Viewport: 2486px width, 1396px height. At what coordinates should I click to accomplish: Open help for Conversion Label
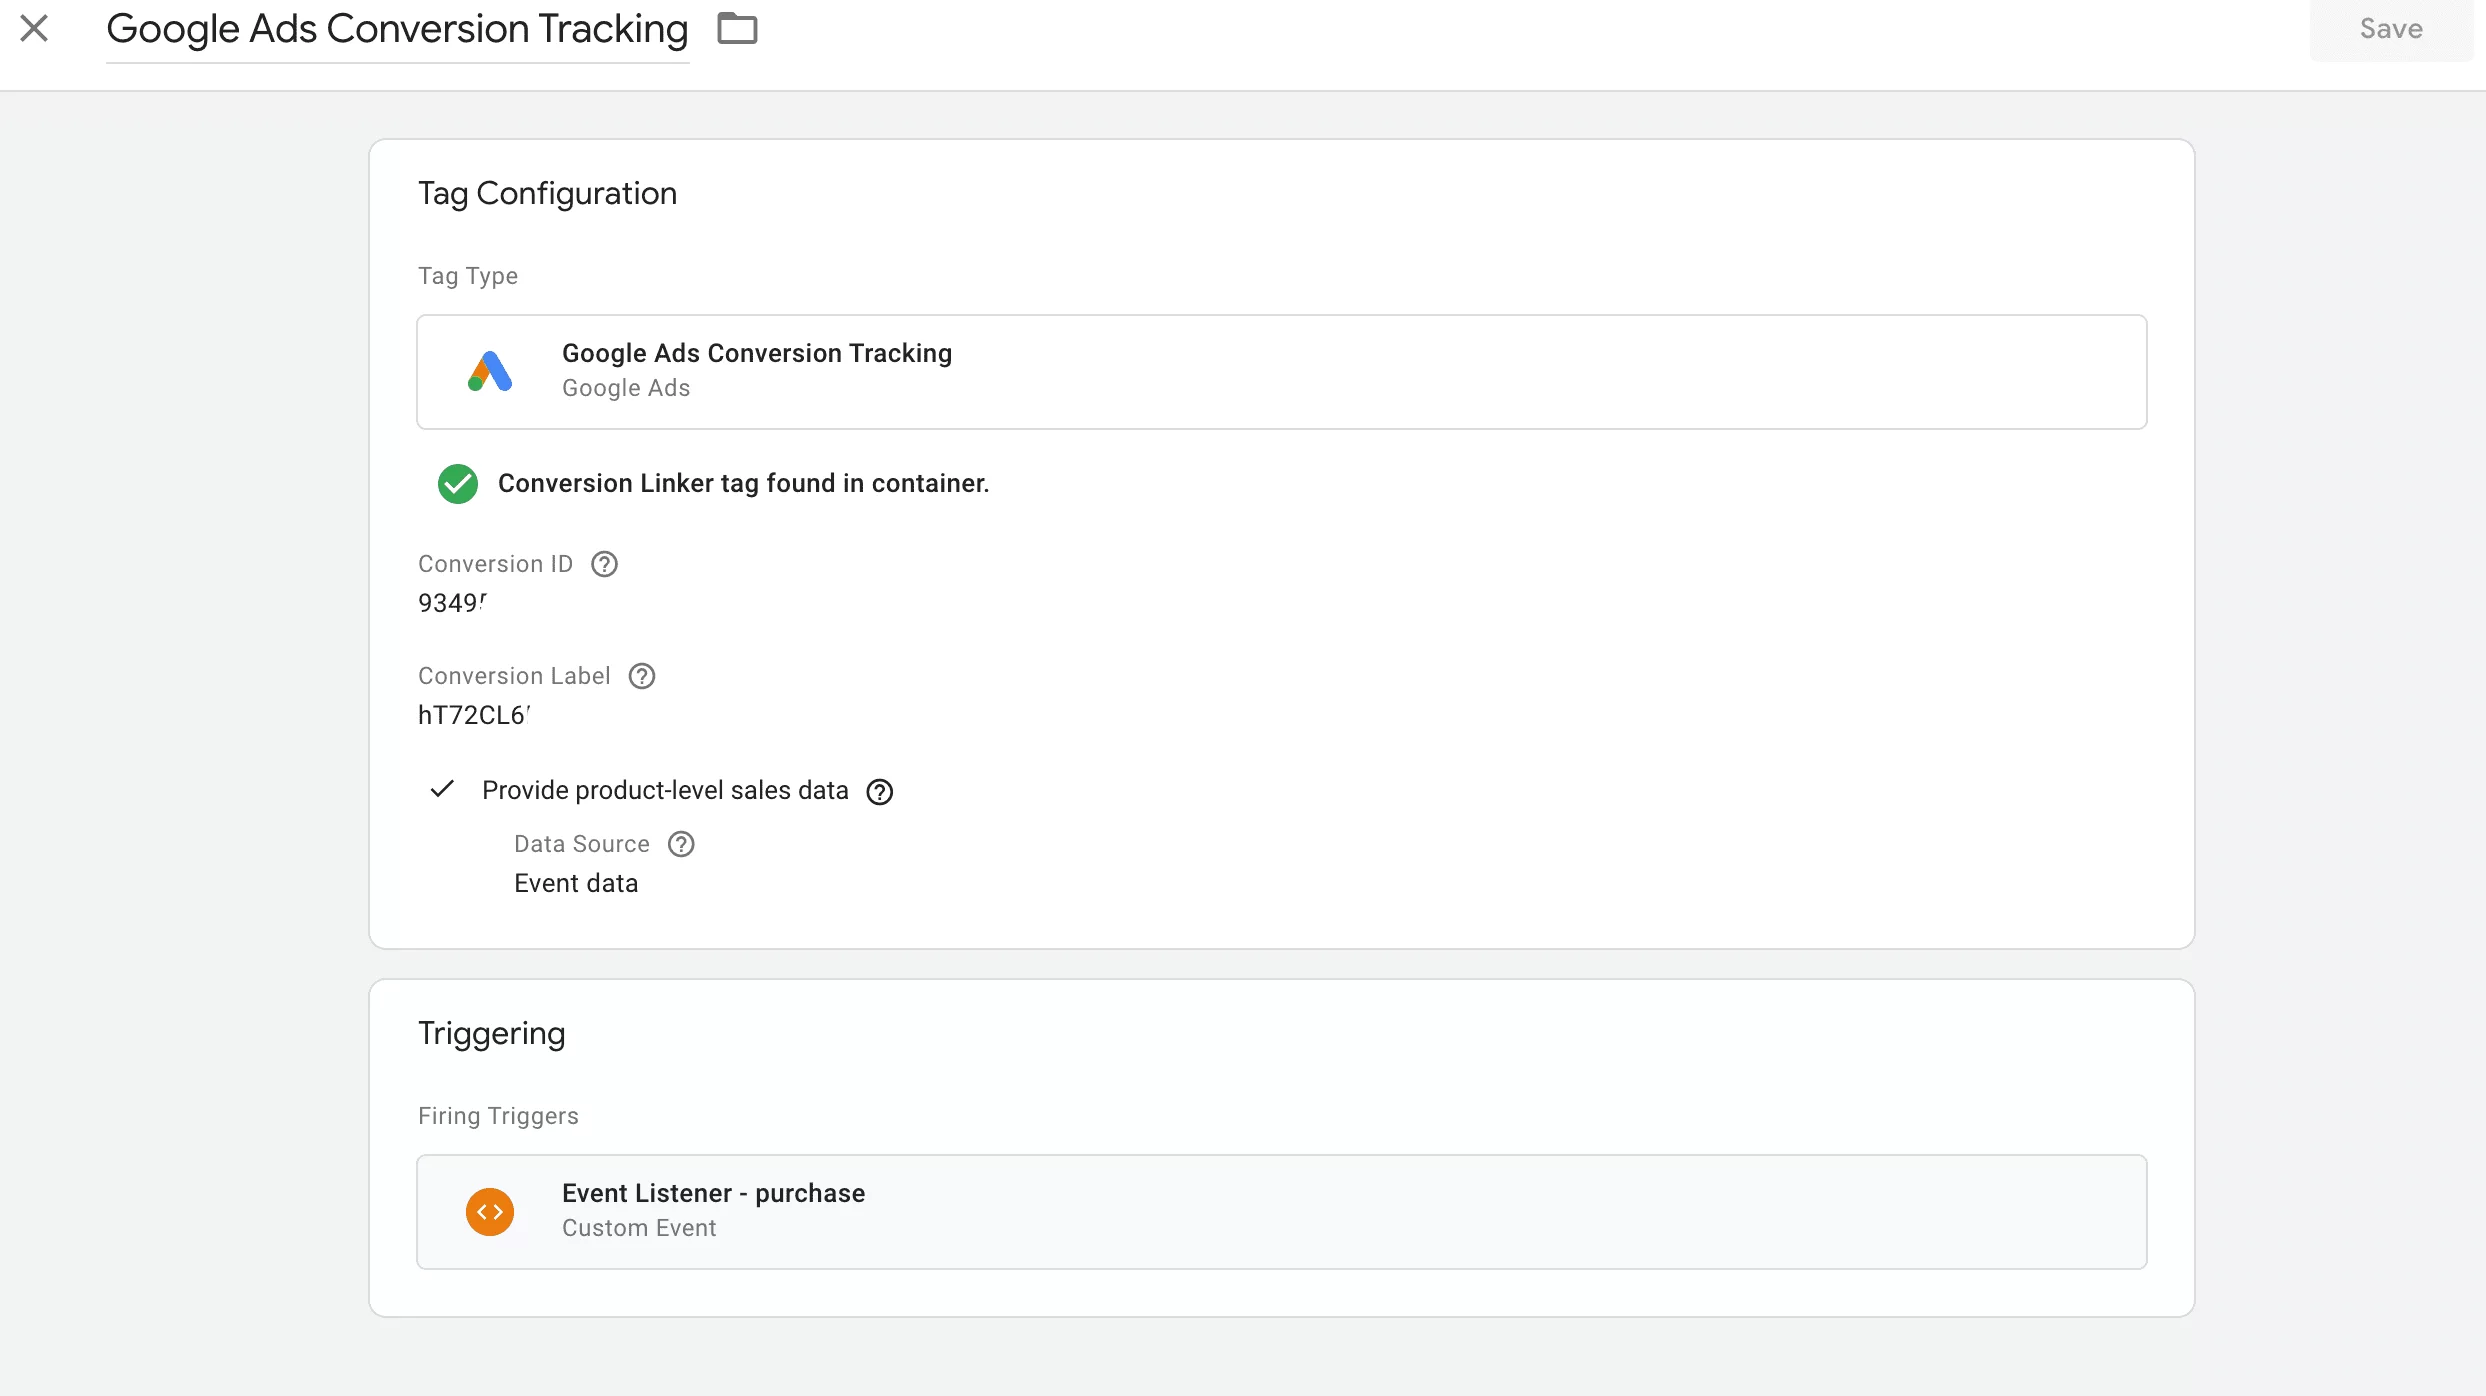point(641,676)
